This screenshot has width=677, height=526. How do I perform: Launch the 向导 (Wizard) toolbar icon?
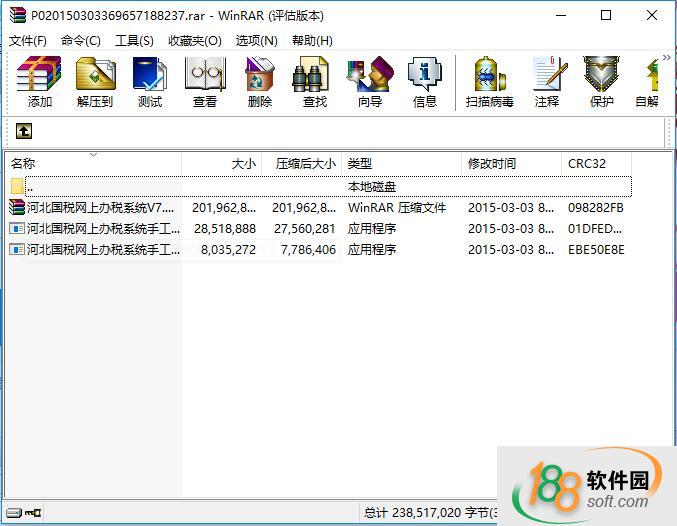tap(370, 81)
